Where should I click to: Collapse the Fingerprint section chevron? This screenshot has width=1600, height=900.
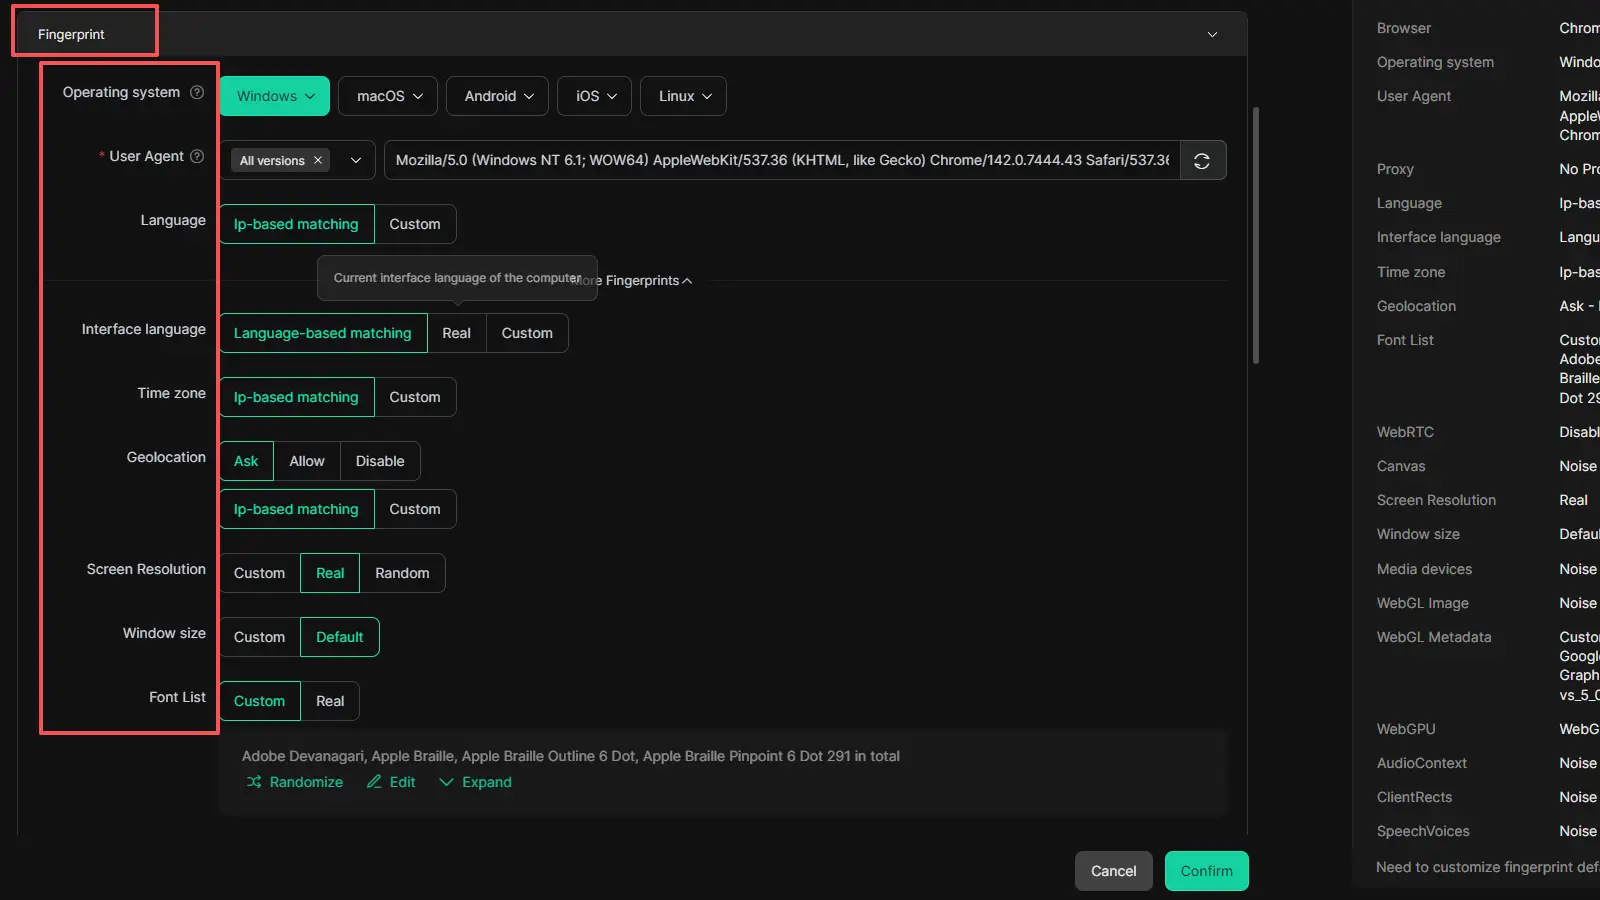point(1212,34)
